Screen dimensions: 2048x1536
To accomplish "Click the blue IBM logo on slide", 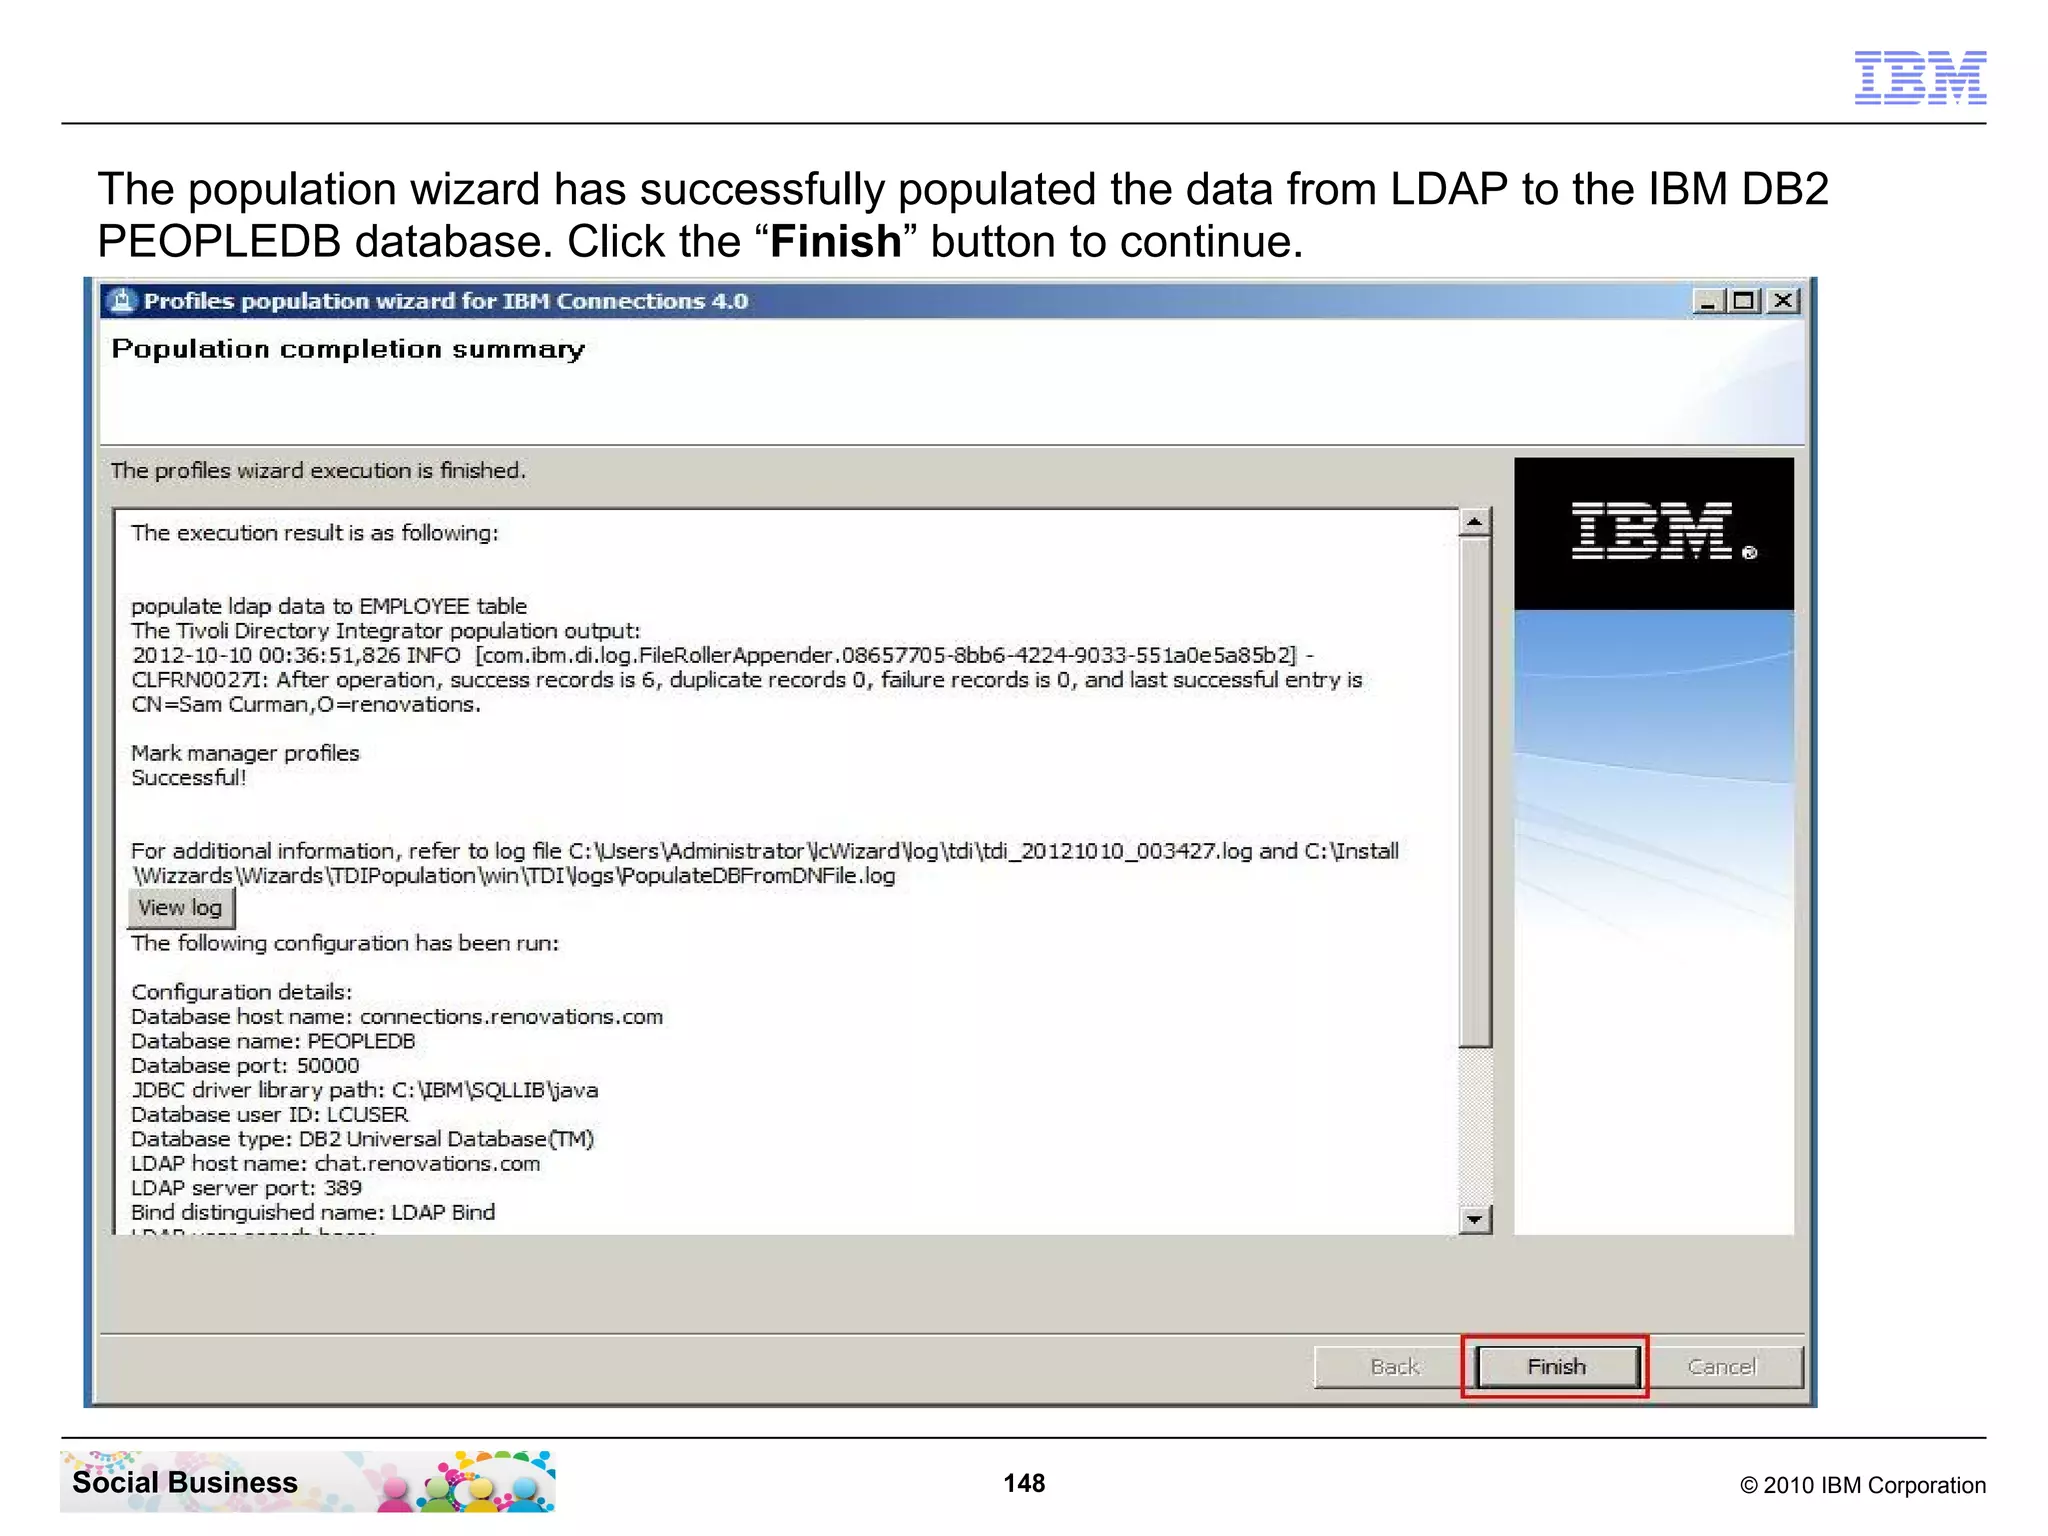I will tap(1920, 78).
